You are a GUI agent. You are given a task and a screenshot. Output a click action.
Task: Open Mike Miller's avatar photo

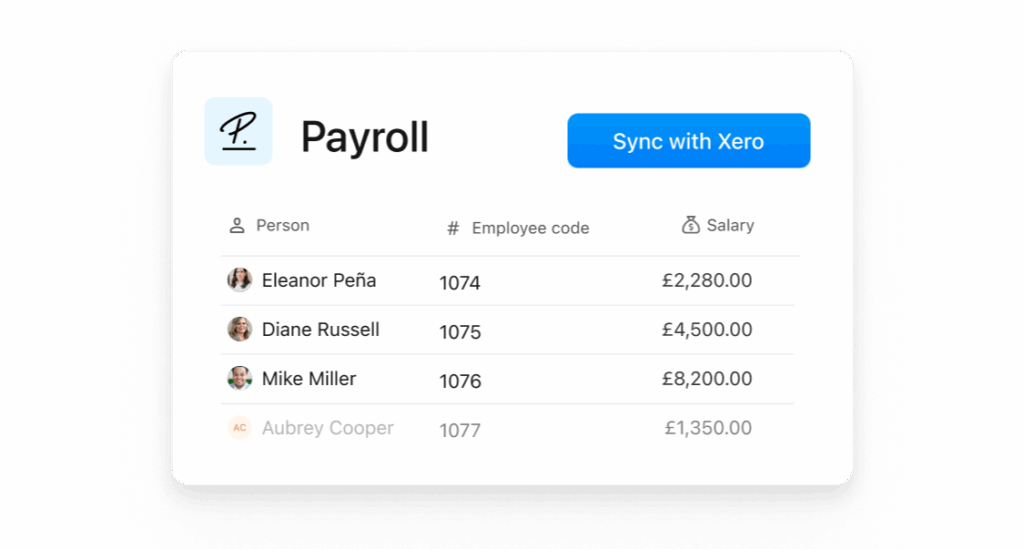coord(240,378)
